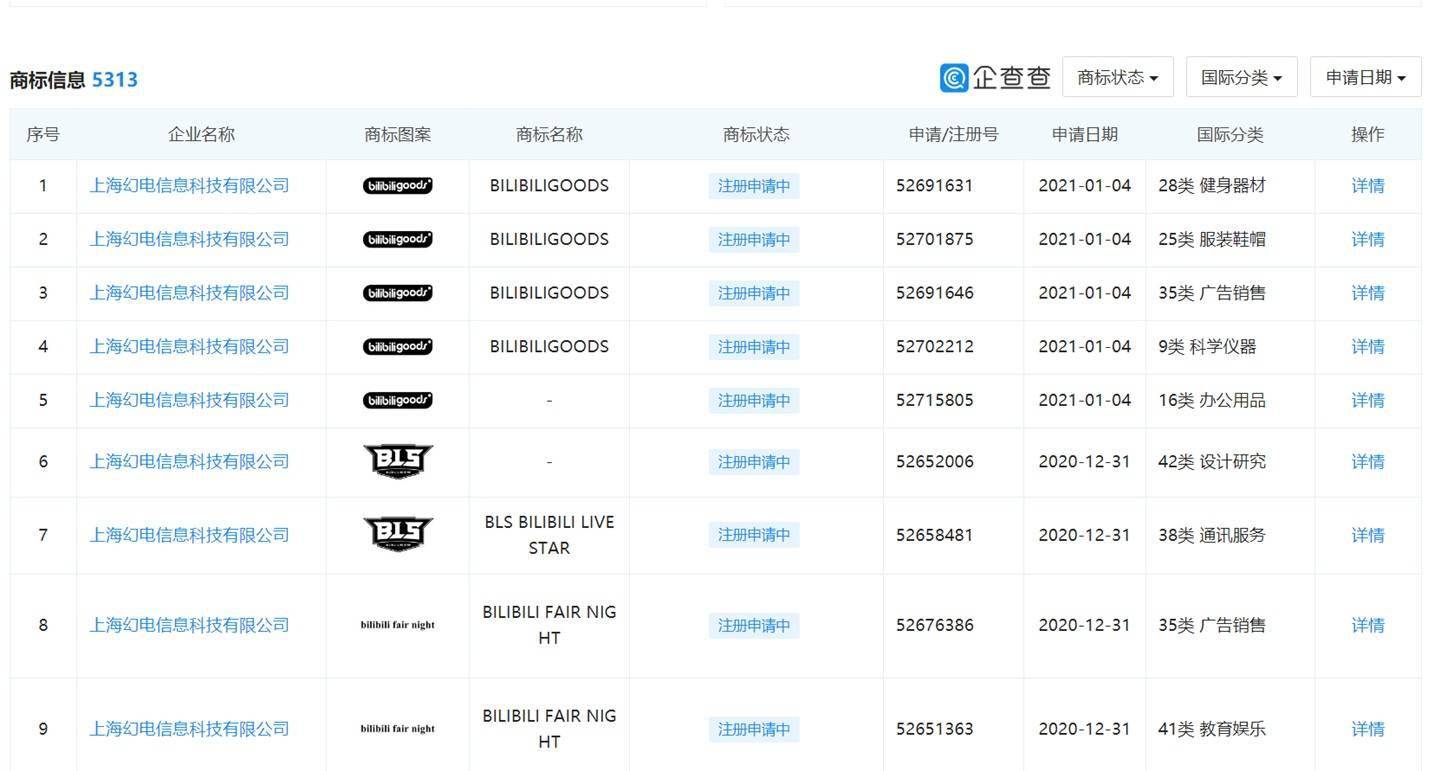Click the 申请/注册号 column header
The image size is (1440, 771).
pos(953,134)
